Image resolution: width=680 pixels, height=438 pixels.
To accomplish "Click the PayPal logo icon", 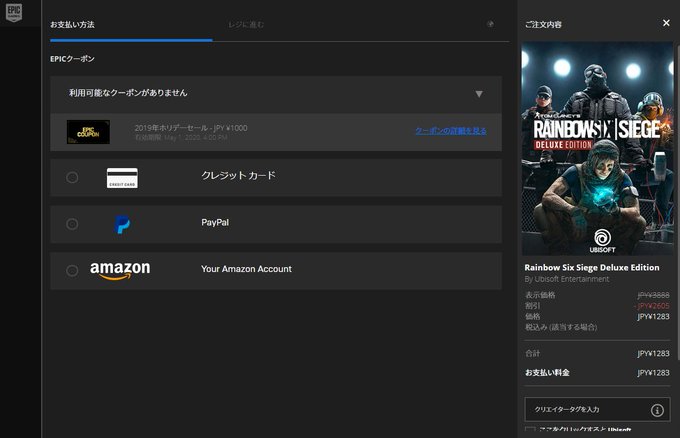I will pos(122,224).
